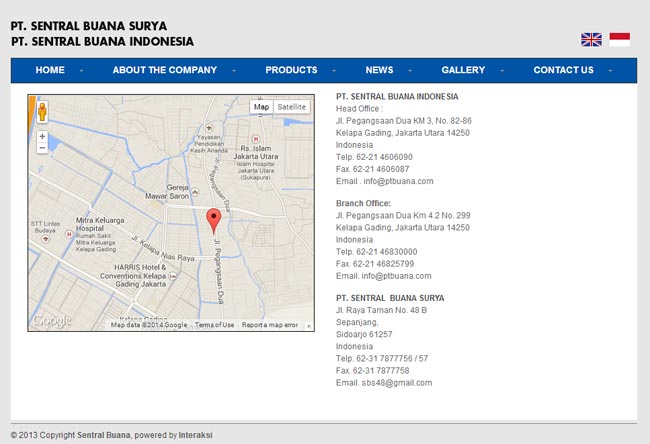Click Fax. 62-31 7877758 text
650x444 pixels.
tap(373, 371)
